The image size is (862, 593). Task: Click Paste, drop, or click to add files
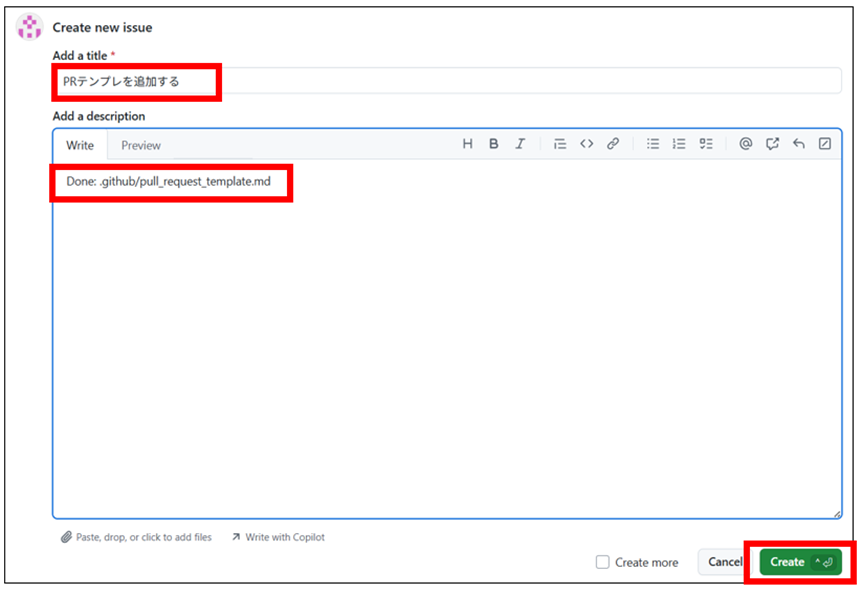(136, 537)
